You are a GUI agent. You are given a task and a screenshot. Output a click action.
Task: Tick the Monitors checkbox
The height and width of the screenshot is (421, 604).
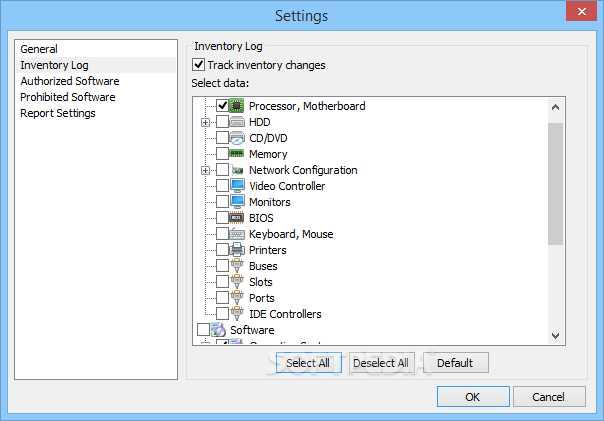click(222, 201)
